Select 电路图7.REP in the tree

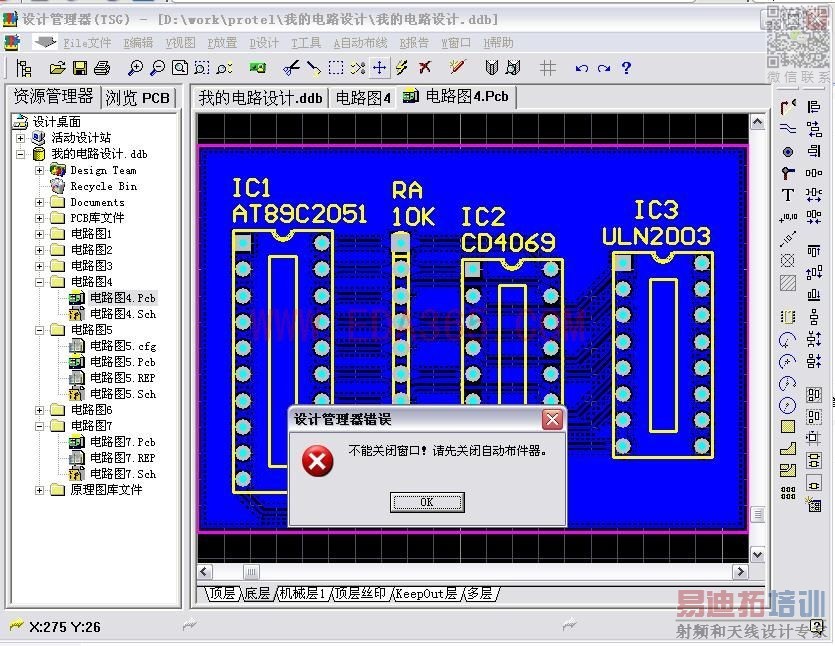[x=123, y=458]
